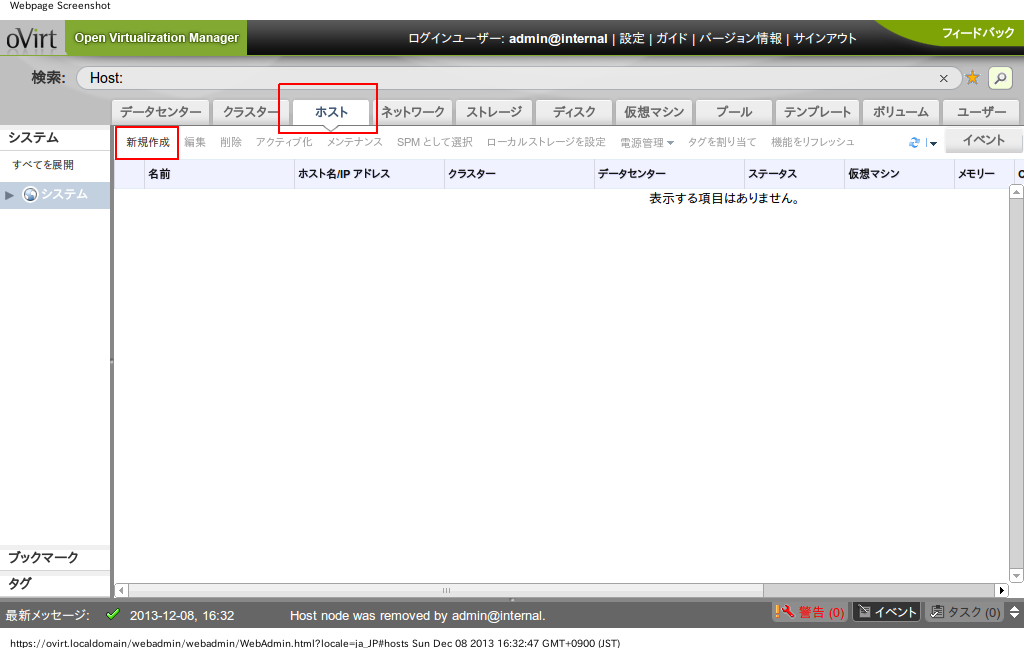
Task: Click the refresh icon on the hosts toolbar
Action: tap(914, 141)
